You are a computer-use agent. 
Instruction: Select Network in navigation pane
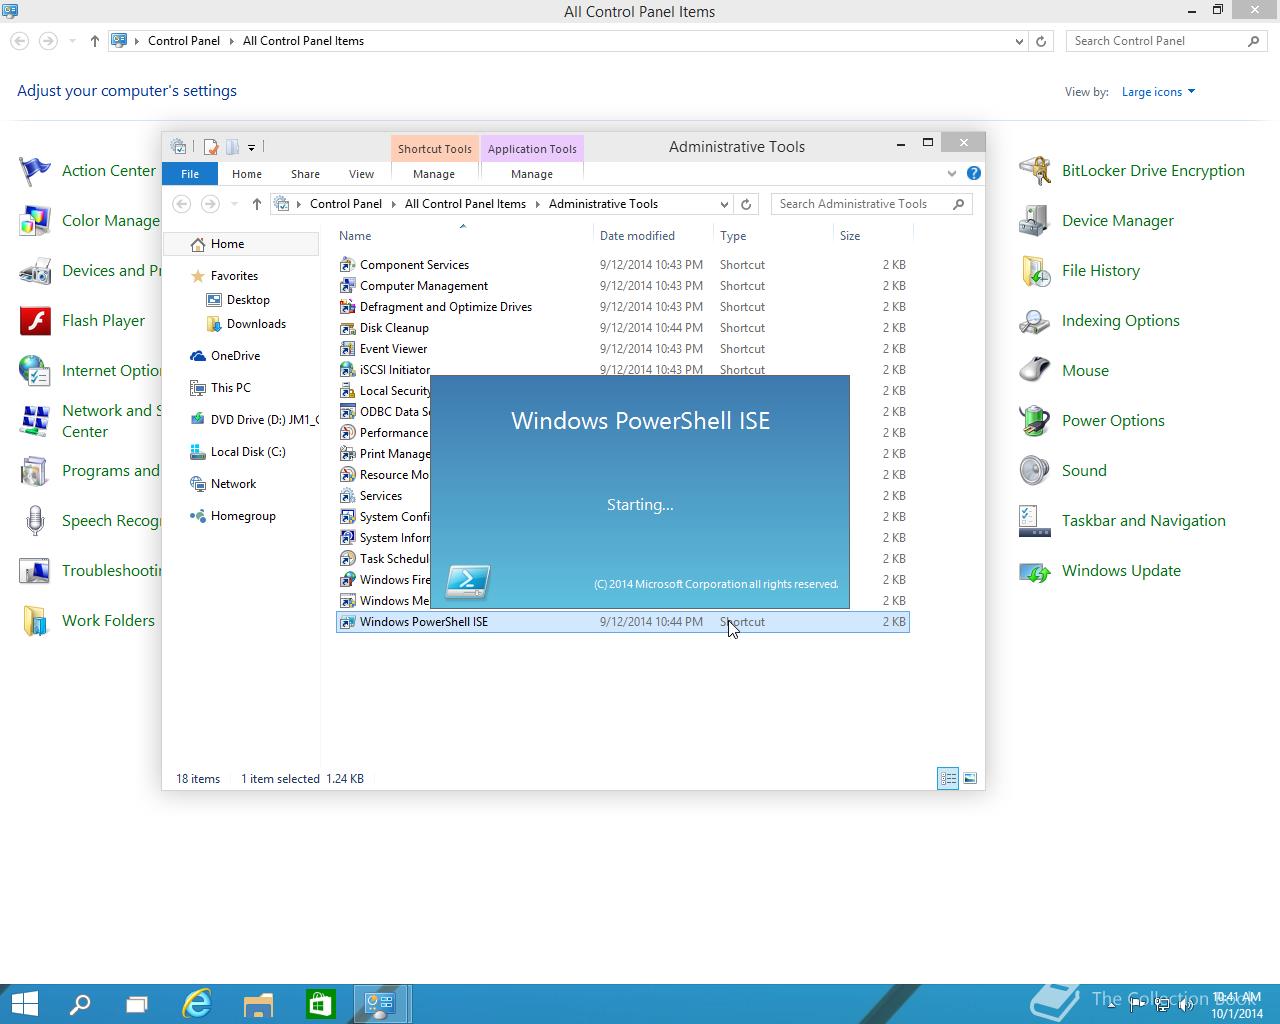[233, 484]
